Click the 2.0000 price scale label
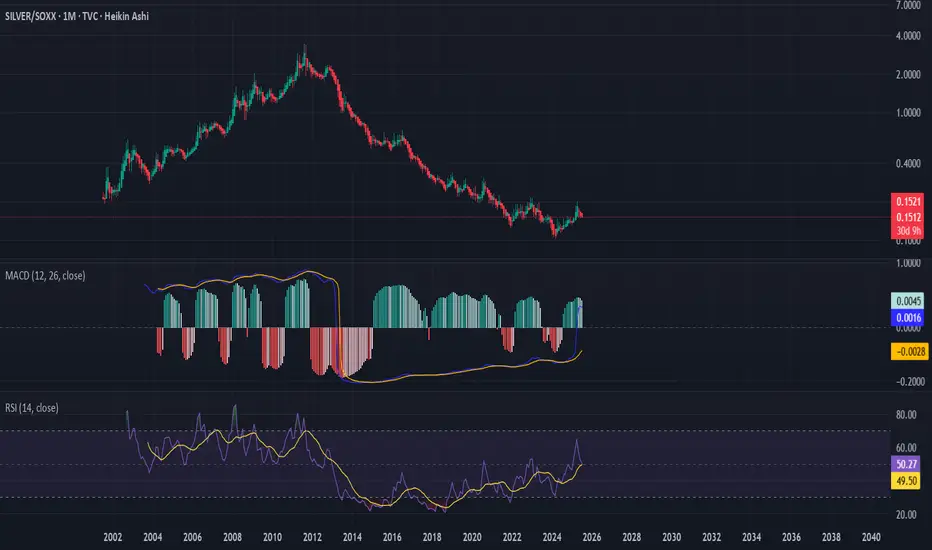 (908, 75)
